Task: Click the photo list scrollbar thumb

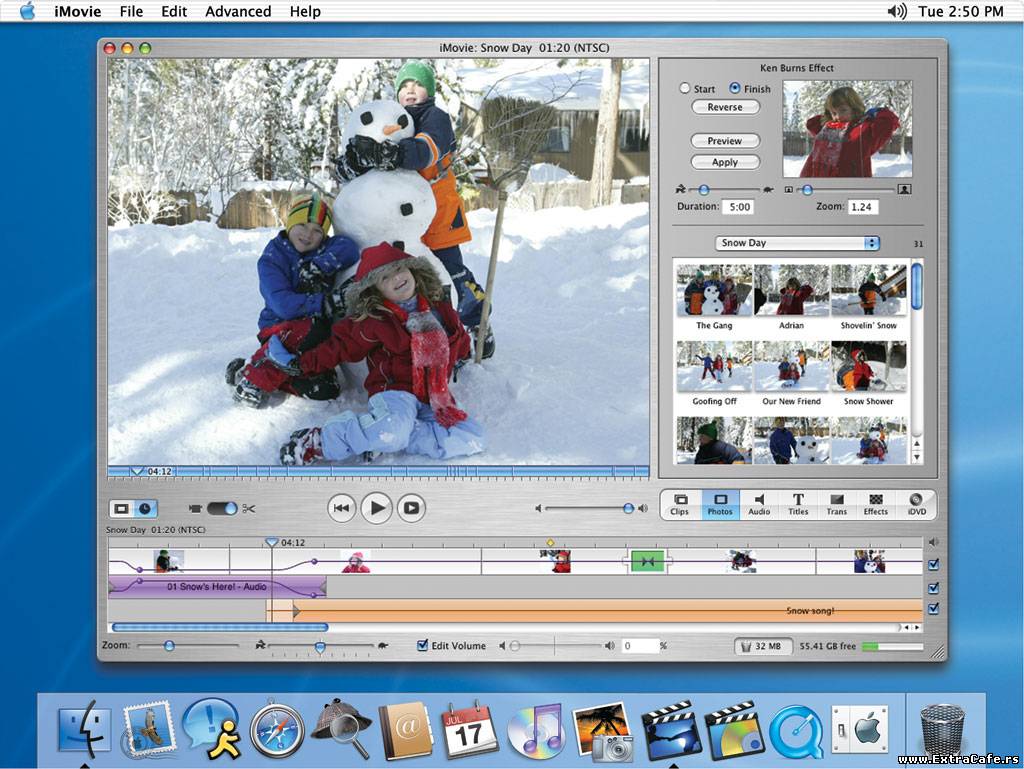Action: tap(917, 285)
